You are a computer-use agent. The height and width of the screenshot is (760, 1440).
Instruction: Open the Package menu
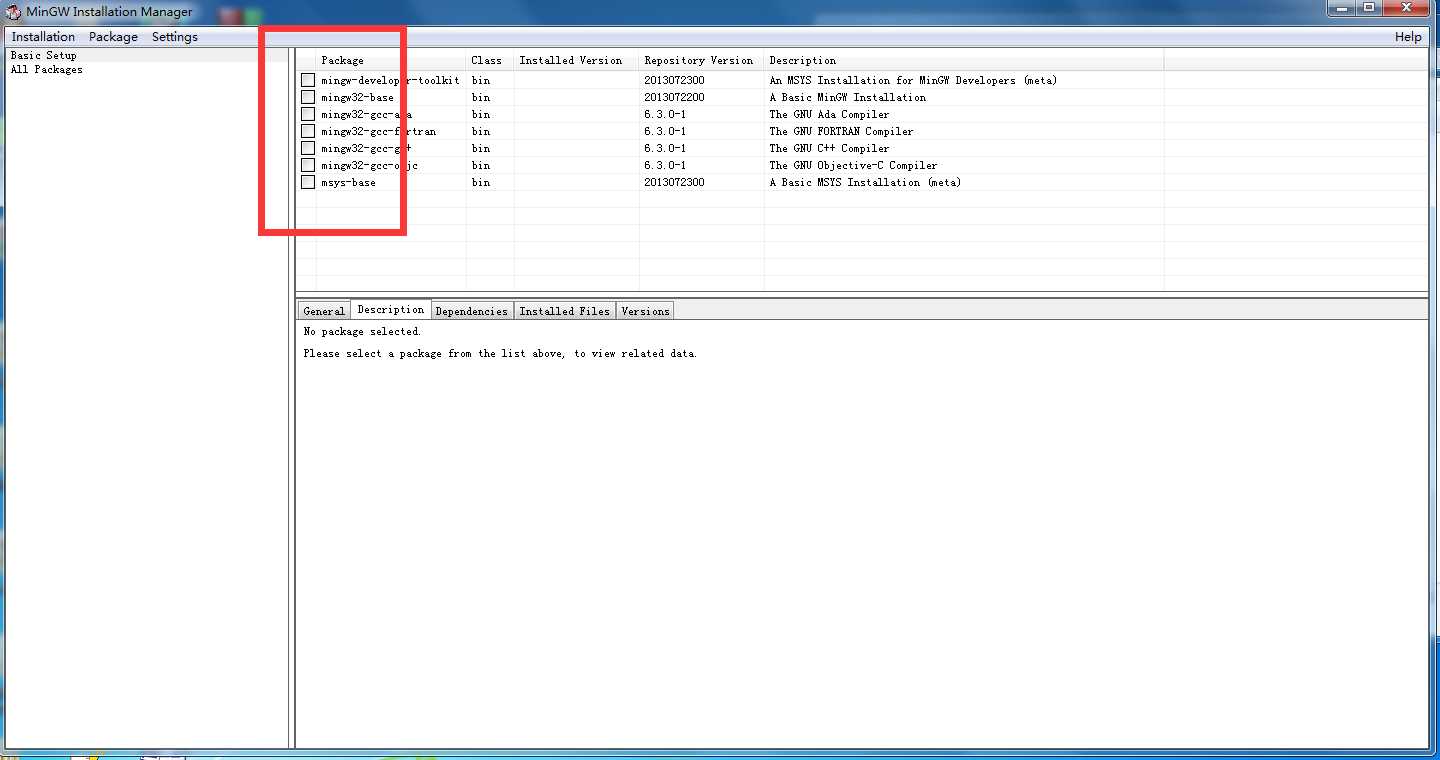click(x=113, y=37)
